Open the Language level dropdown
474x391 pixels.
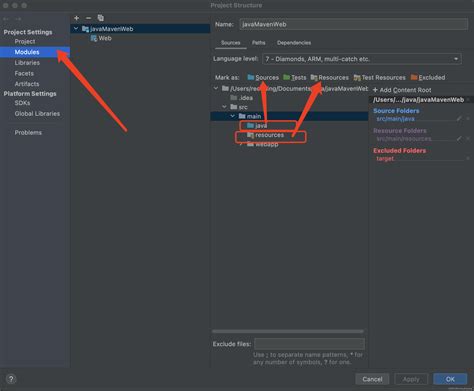[362, 59]
